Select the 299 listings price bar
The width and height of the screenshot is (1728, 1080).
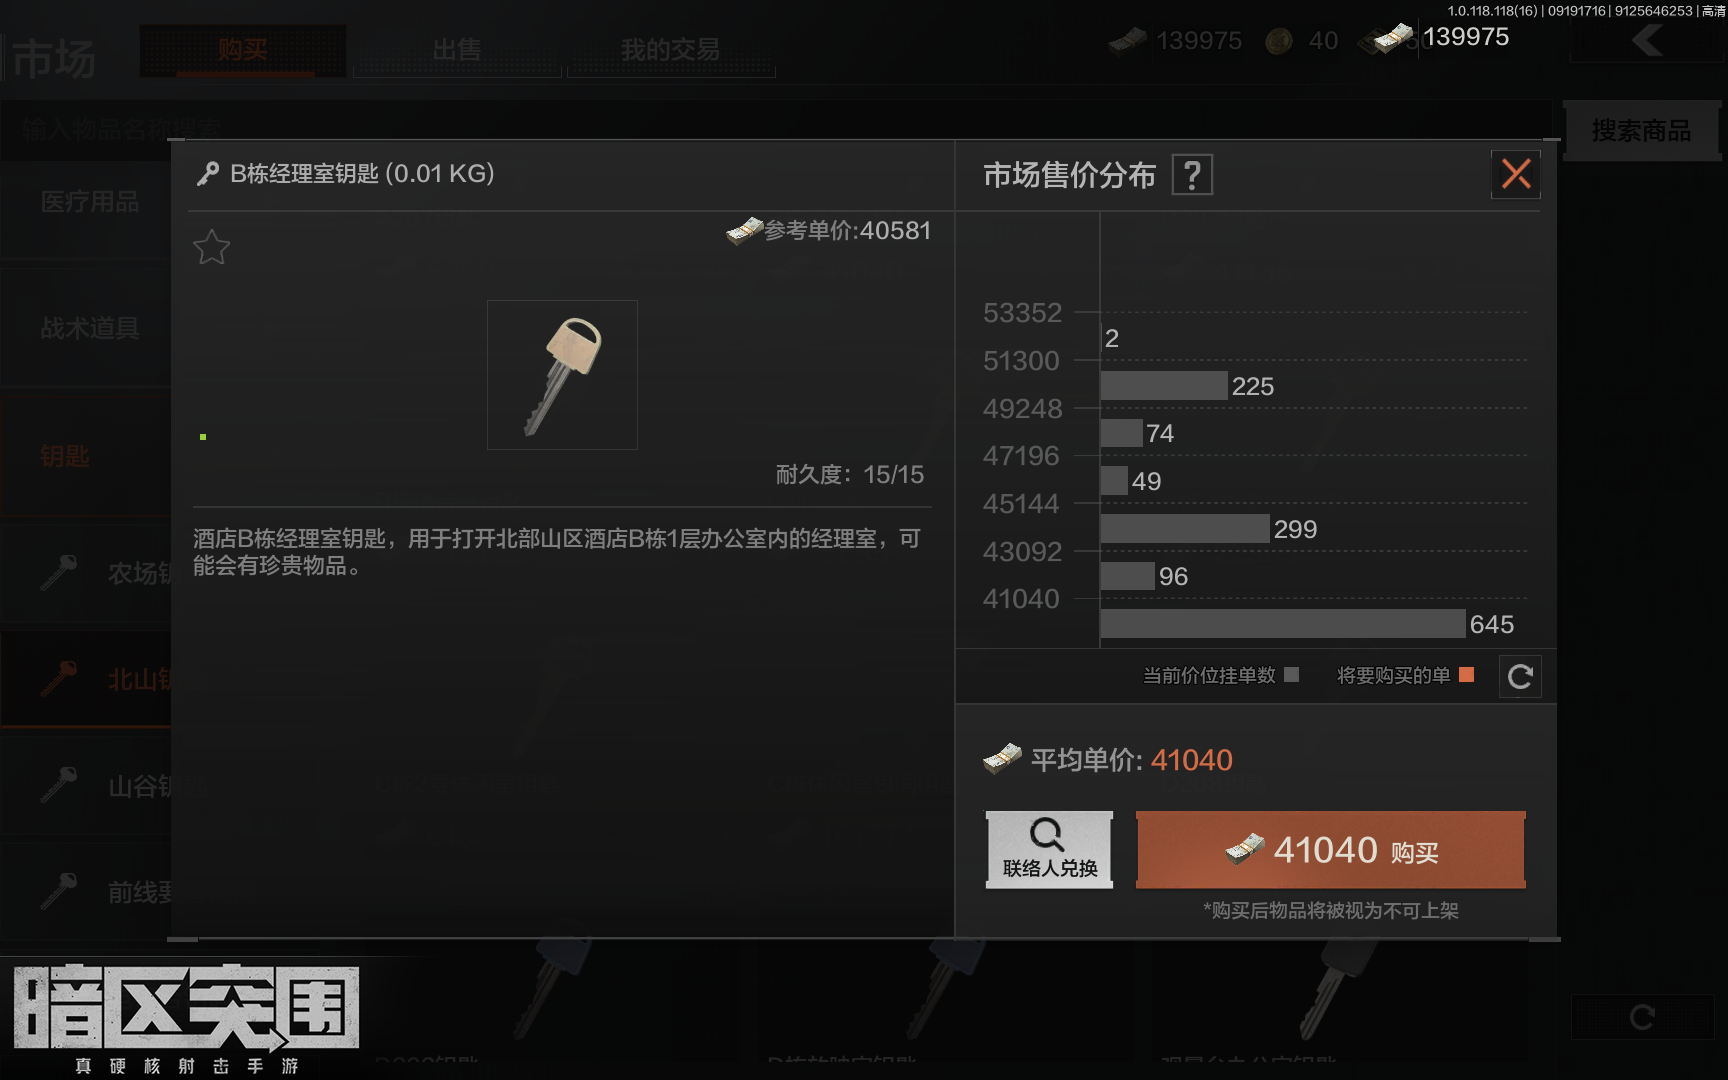point(1185,529)
